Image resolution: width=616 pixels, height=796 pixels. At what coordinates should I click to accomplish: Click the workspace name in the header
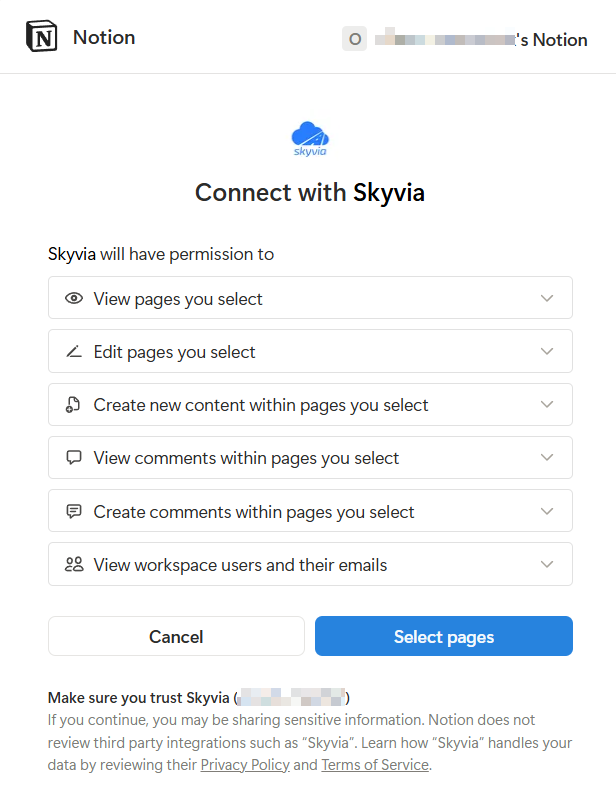(481, 40)
